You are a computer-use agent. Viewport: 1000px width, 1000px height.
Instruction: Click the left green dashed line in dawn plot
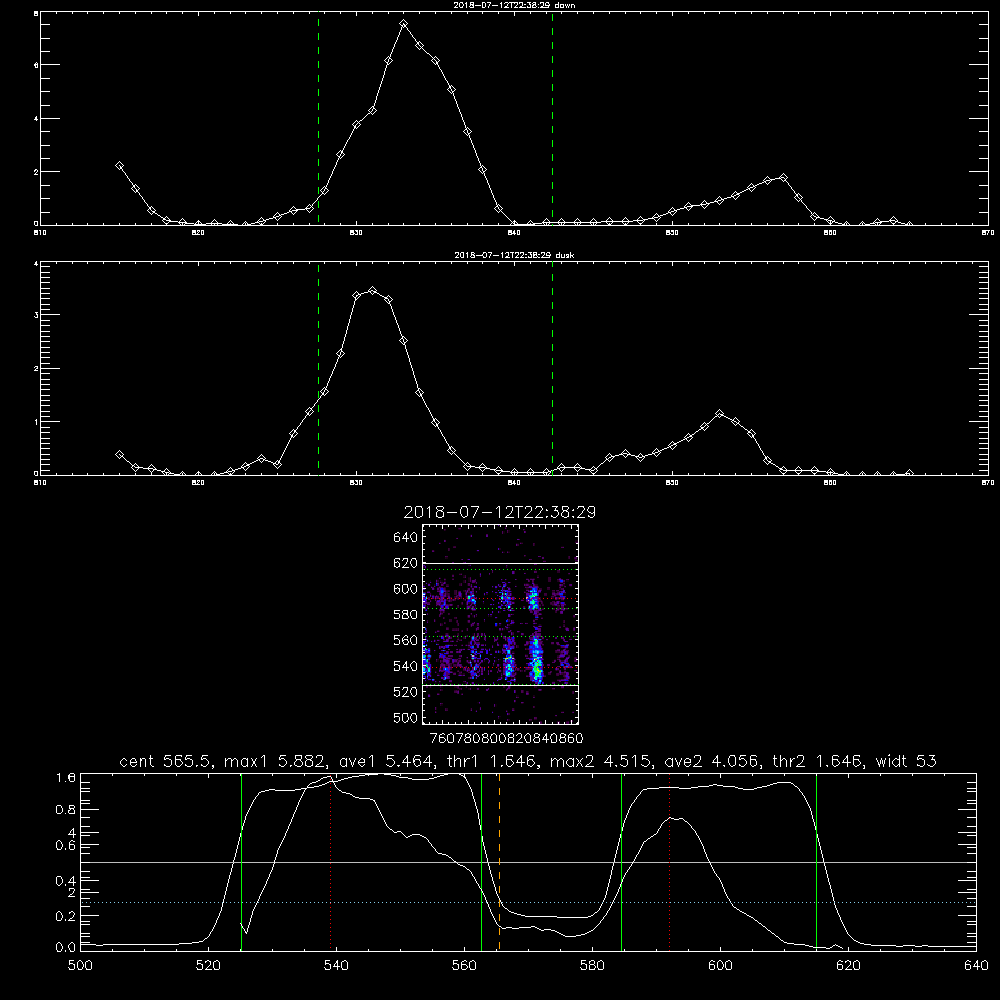click(318, 119)
